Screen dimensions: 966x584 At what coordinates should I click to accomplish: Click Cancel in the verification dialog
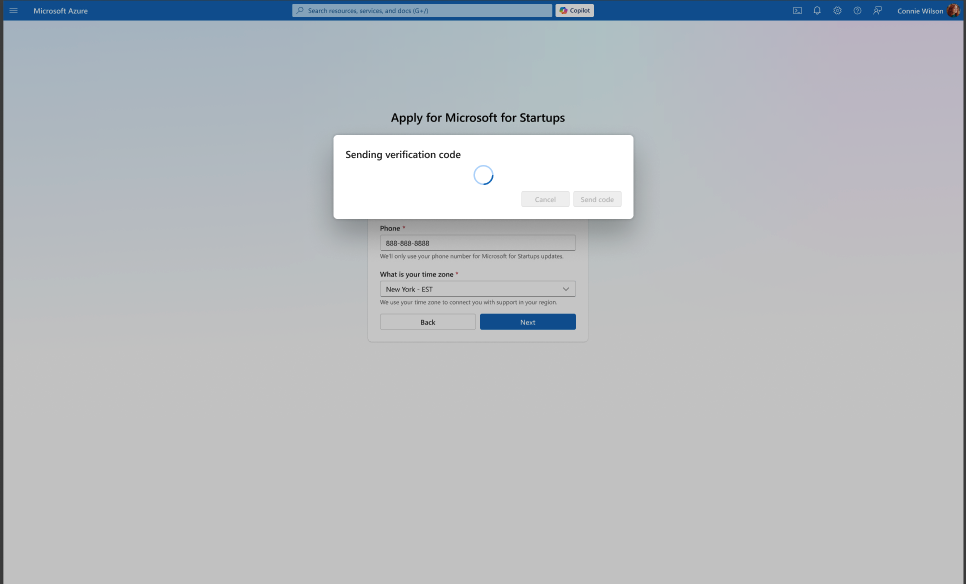pyautogui.click(x=545, y=199)
